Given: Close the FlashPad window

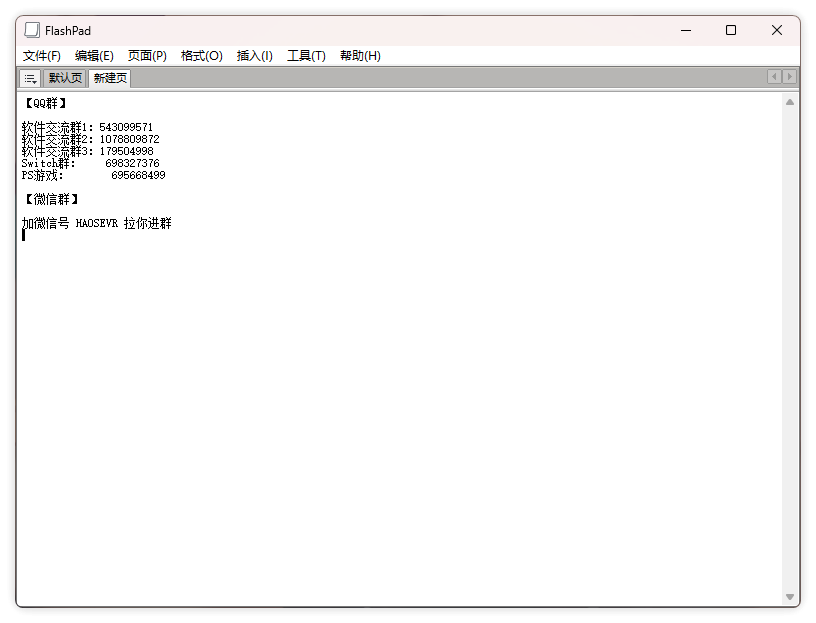Looking at the screenshot, I should click(776, 31).
